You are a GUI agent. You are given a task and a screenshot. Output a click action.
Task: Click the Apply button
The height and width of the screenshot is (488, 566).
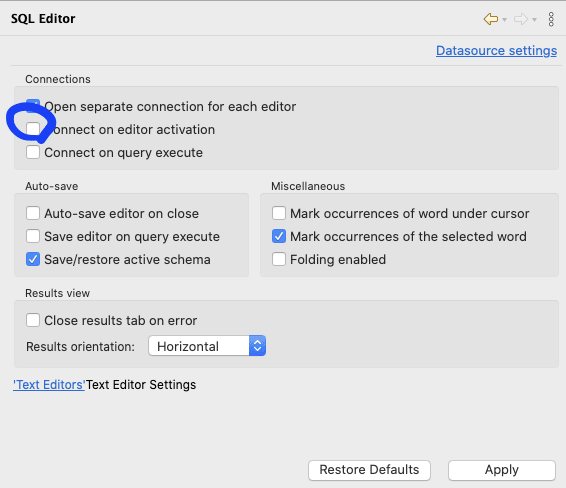pyautogui.click(x=502, y=470)
